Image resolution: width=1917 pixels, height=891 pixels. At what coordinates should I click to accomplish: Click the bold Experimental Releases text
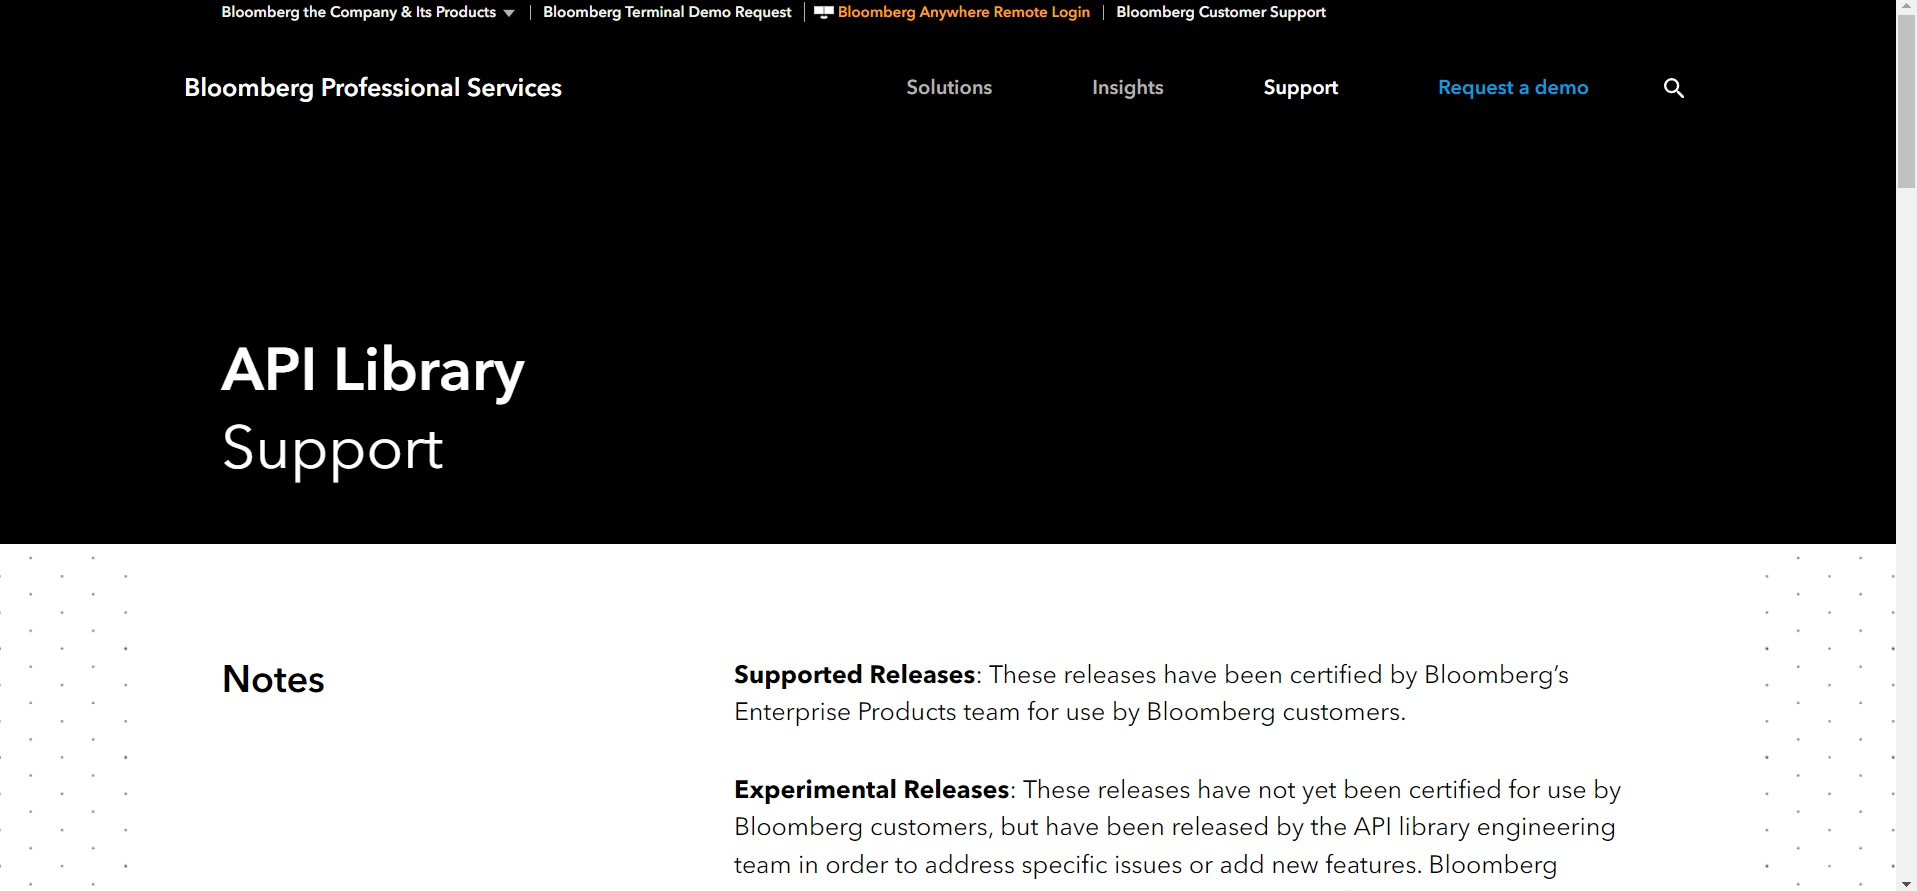click(x=871, y=790)
